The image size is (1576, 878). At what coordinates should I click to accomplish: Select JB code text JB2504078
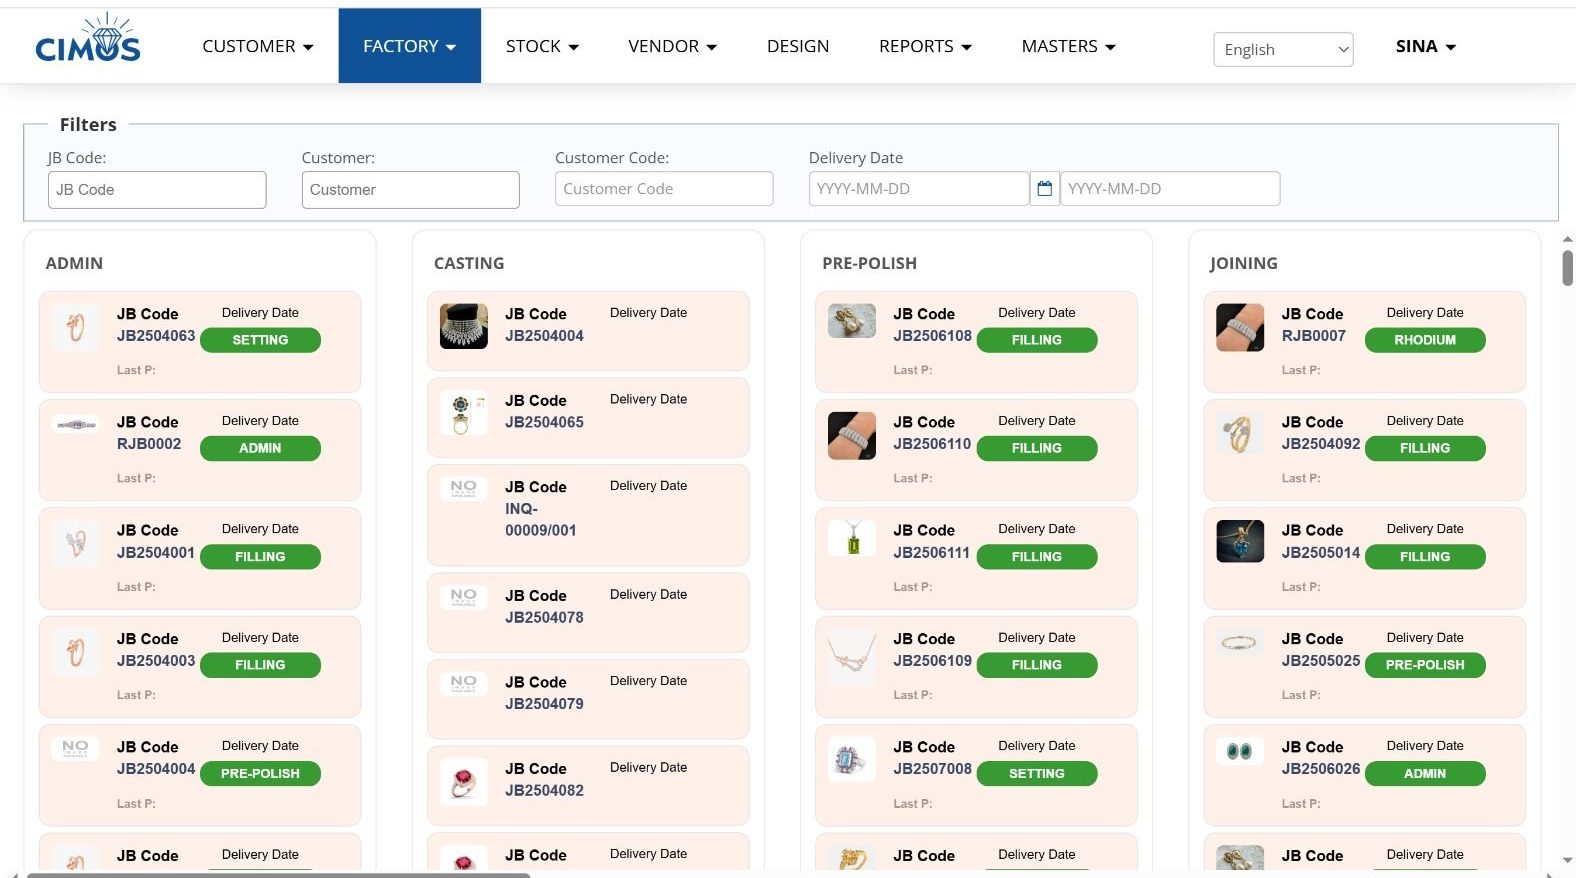(544, 618)
